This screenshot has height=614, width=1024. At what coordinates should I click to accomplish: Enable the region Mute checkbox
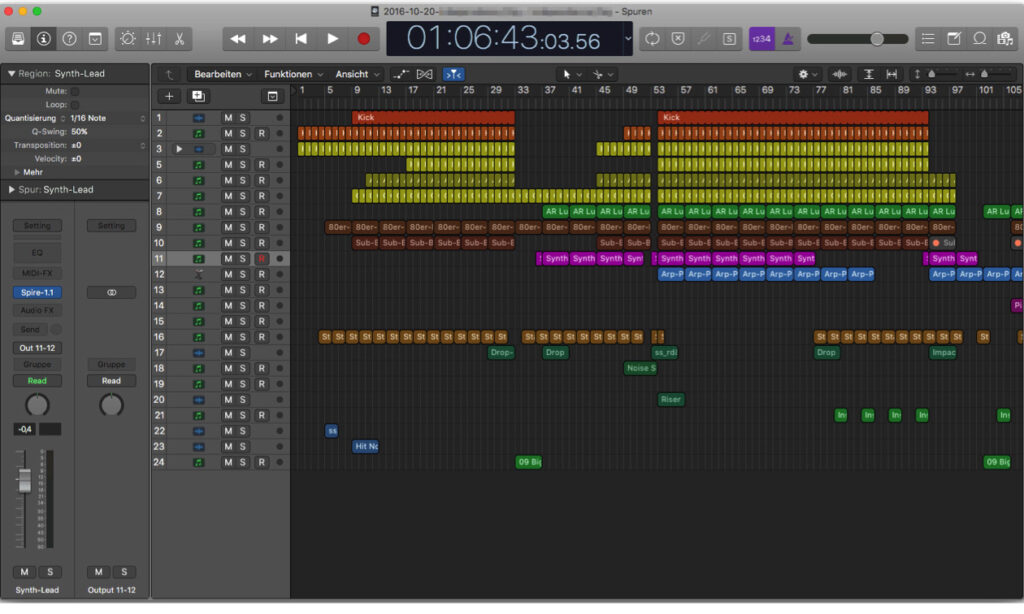click(x=74, y=91)
